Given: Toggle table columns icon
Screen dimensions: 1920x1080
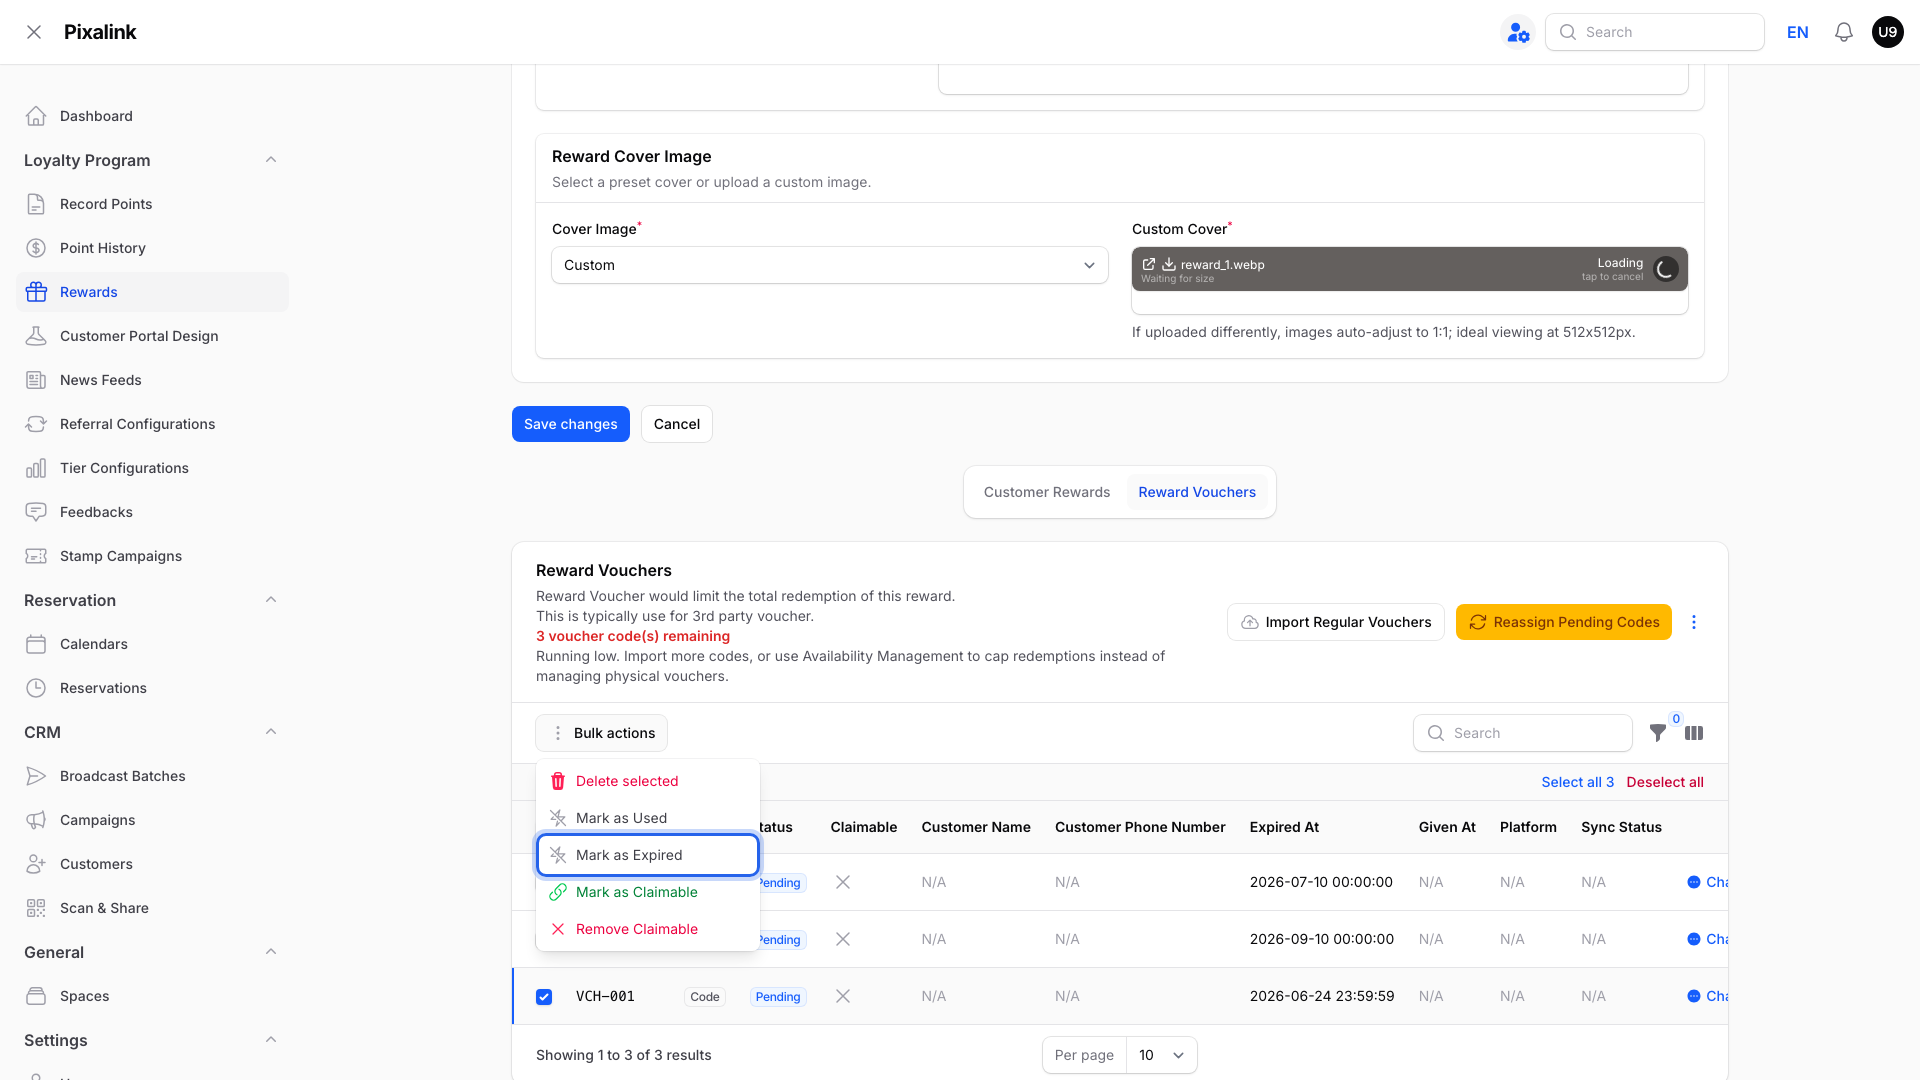Looking at the screenshot, I should point(1694,733).
